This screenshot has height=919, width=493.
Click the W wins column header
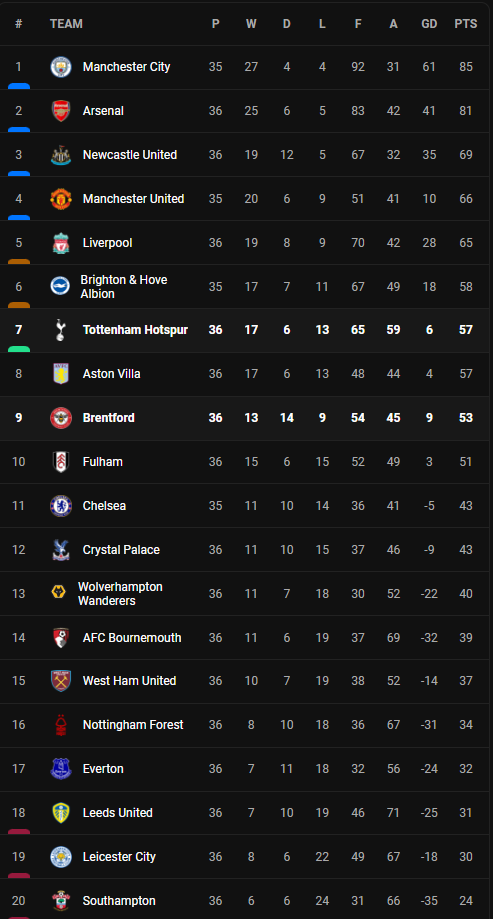click(251, 24)
